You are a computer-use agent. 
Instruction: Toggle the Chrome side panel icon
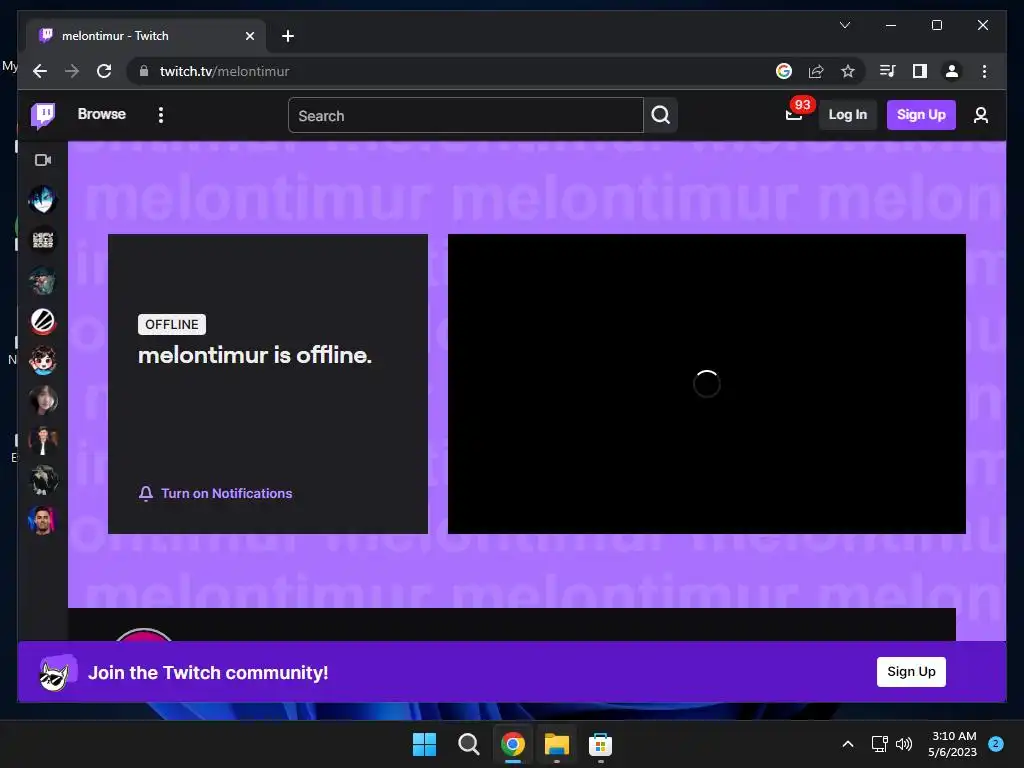(920, 71)
